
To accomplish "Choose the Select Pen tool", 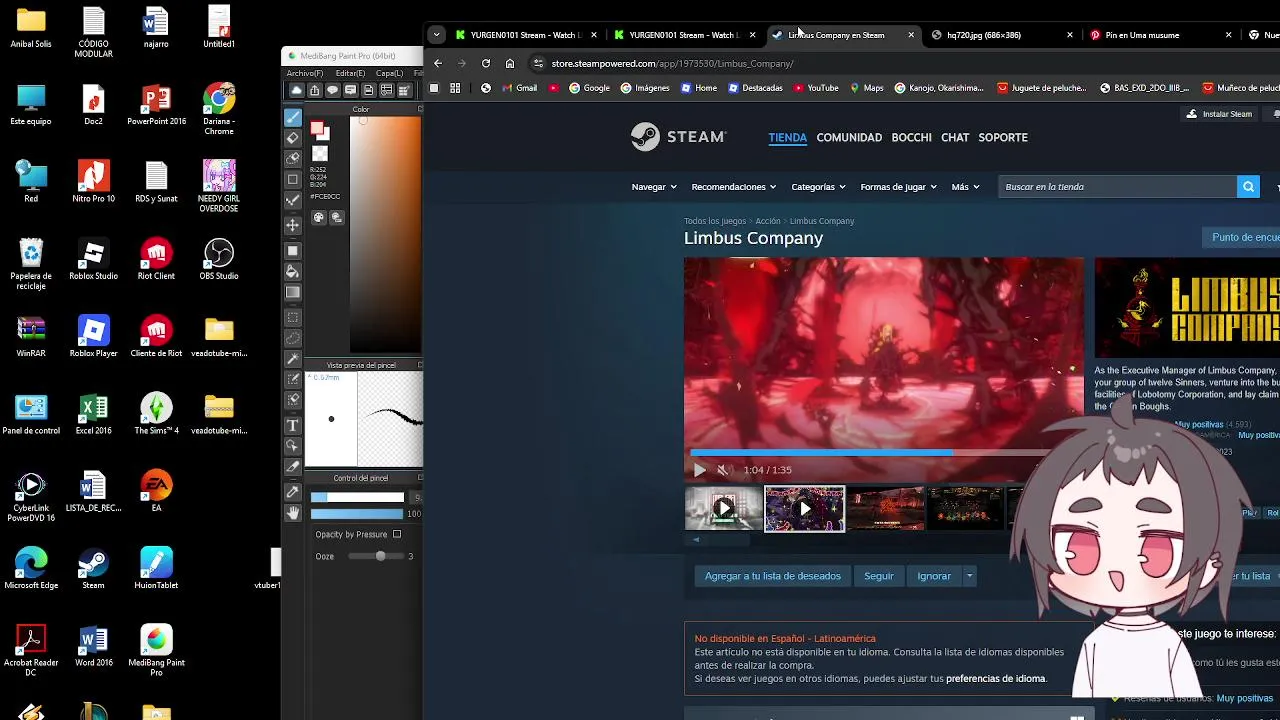I will point(293,379).
